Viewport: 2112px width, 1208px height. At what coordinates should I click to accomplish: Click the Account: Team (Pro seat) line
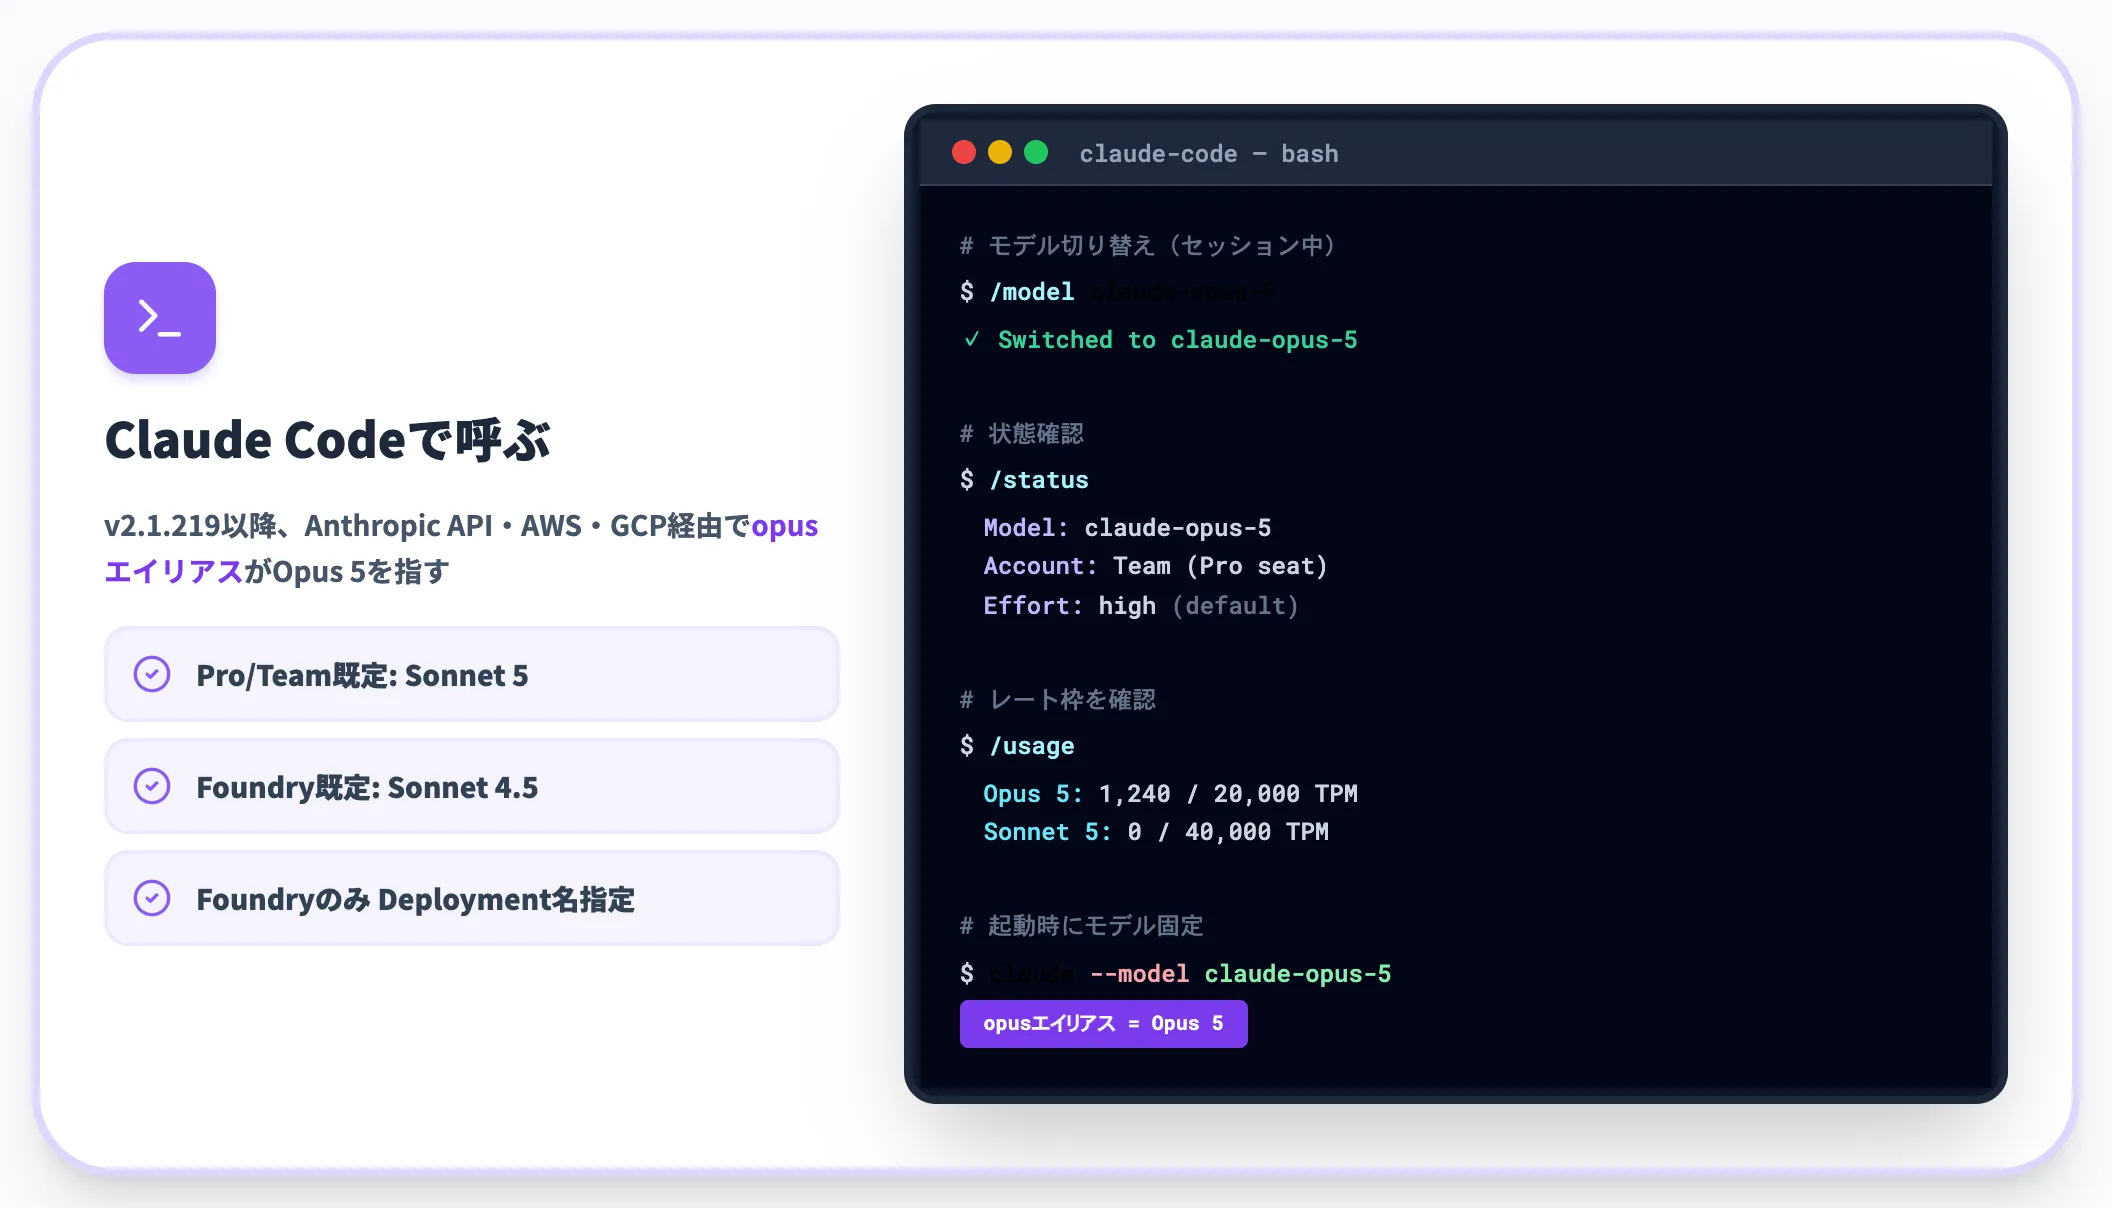click(1155, 566)
